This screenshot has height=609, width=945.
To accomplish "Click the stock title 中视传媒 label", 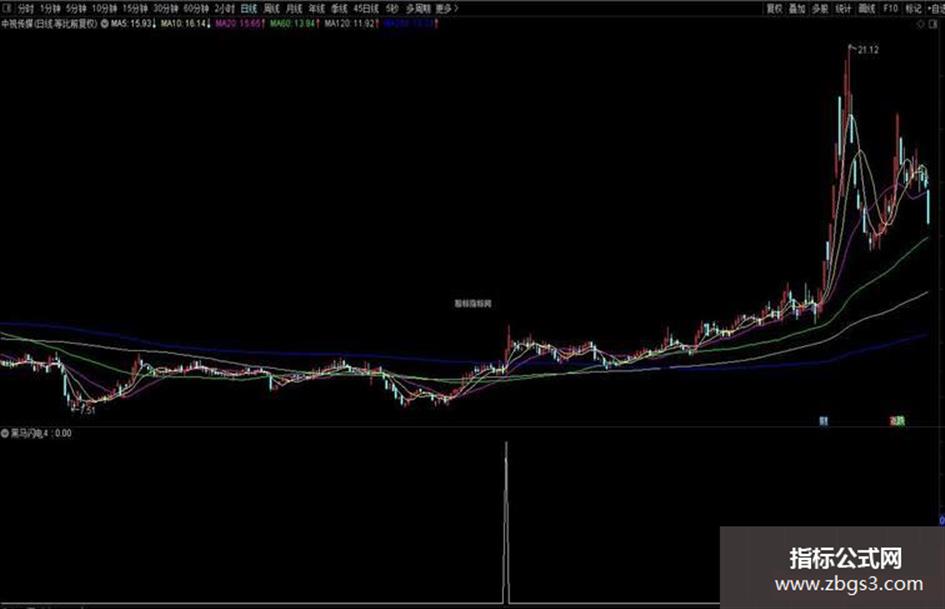I will 49,24.
